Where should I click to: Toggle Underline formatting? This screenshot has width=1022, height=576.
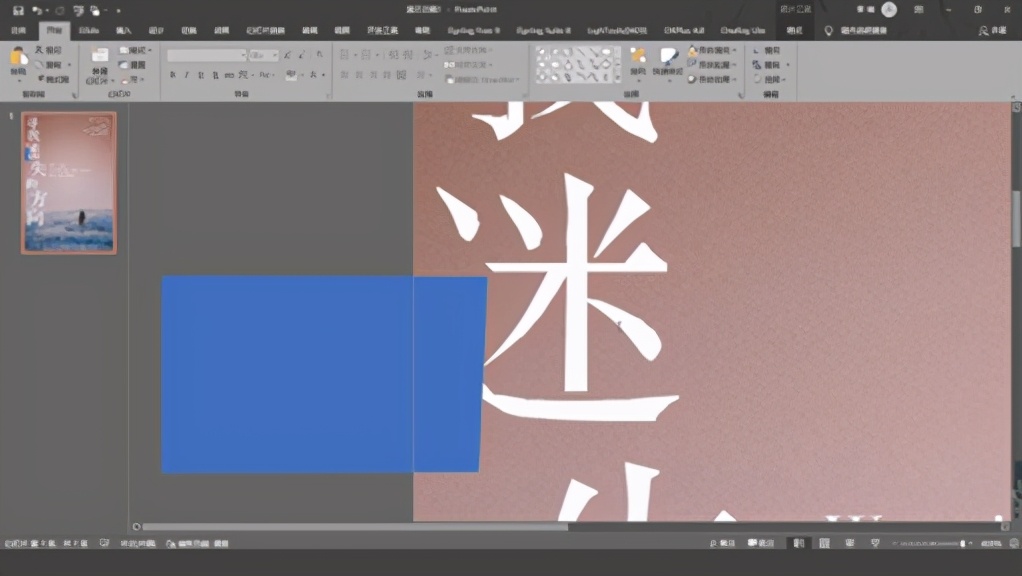coord(201,76)
